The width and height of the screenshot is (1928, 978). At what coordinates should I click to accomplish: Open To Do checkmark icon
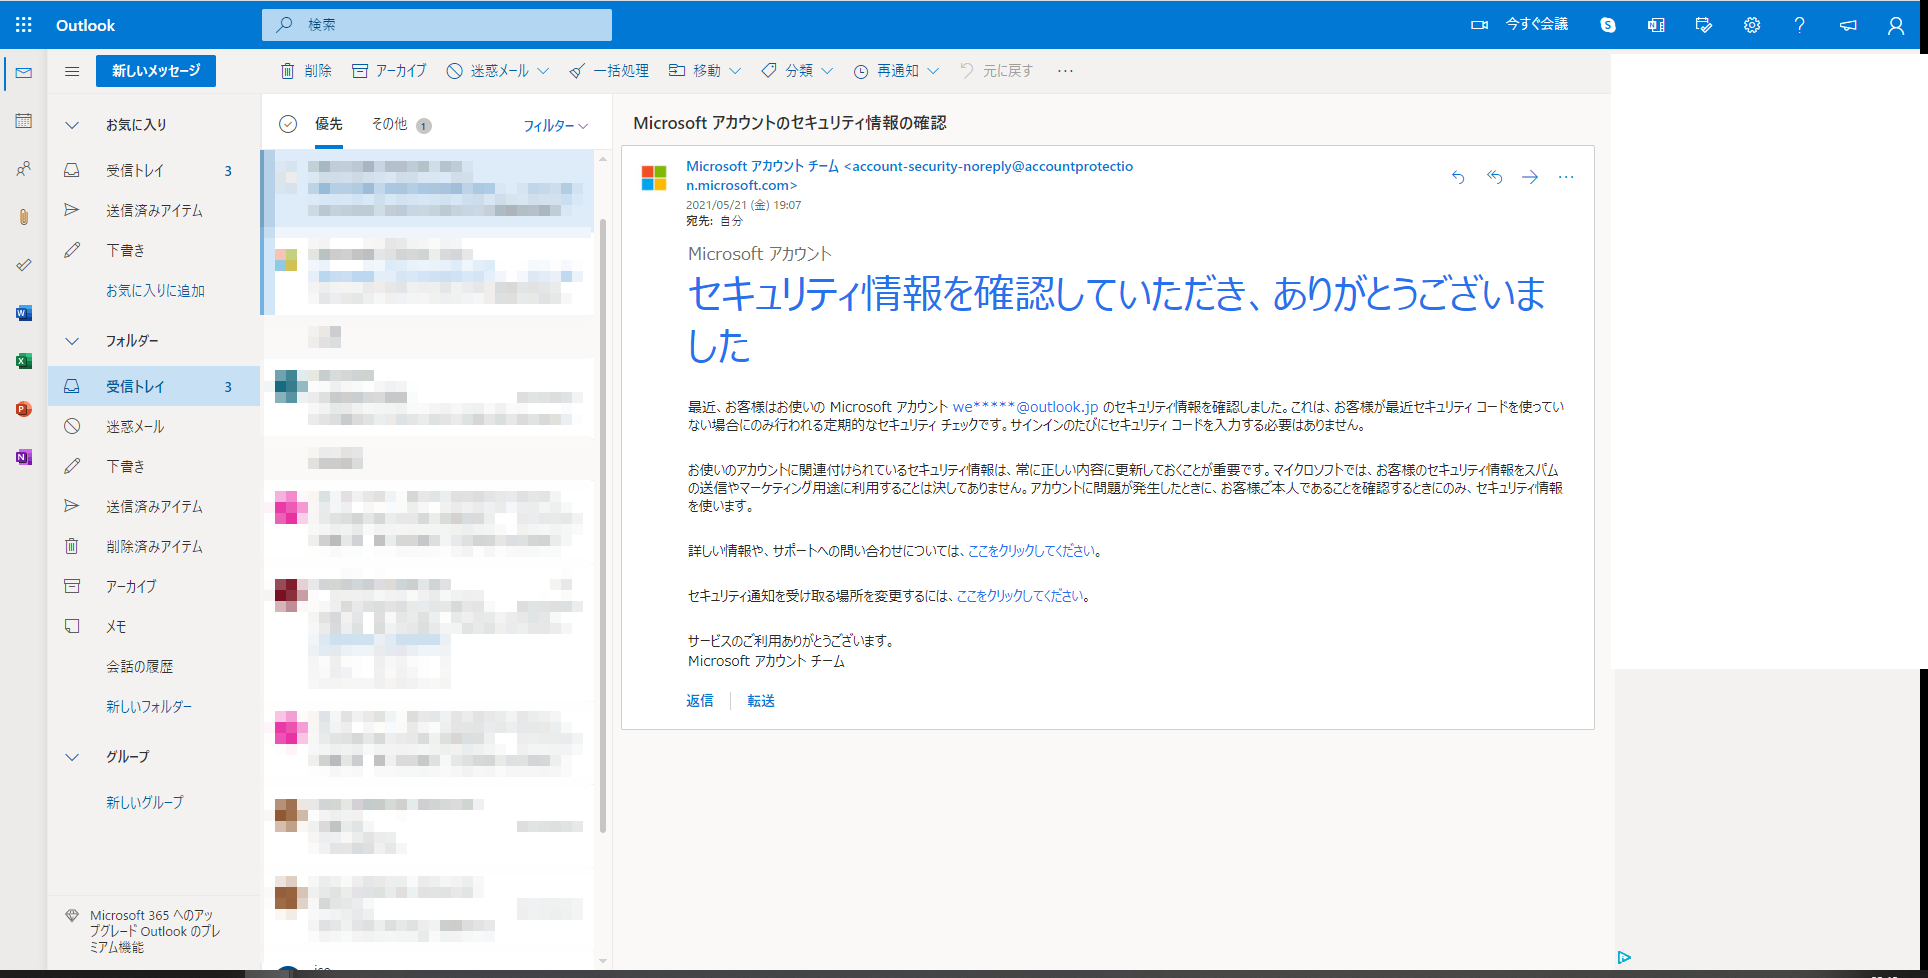coord(24,265)
